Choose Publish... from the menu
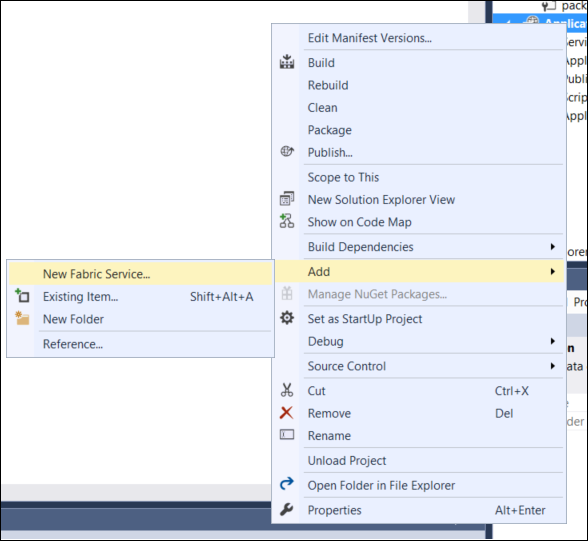This screenshot has width=588, height=541. pos(419,153)
